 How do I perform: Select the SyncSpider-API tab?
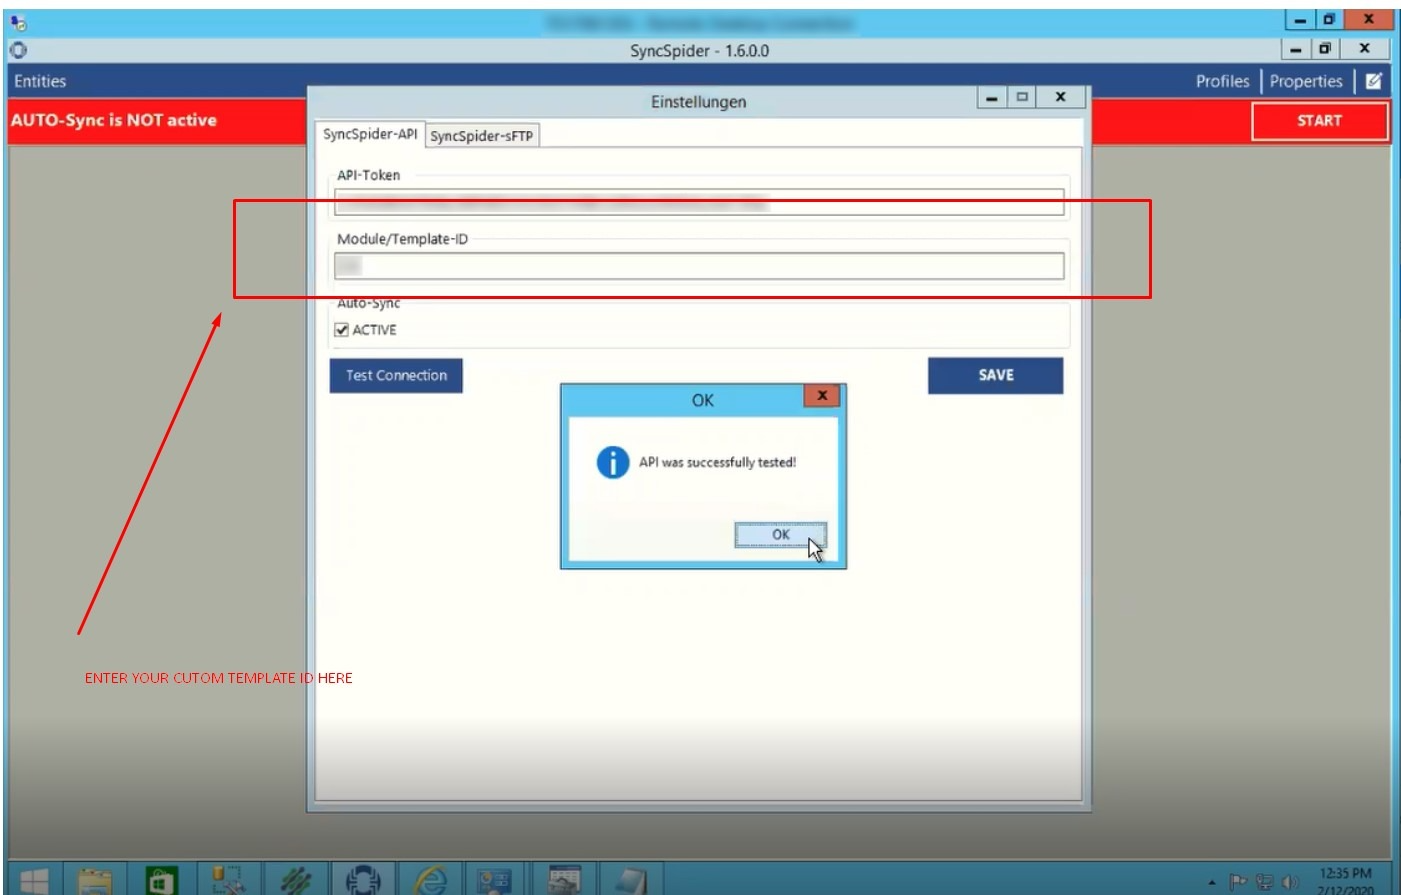(370, 134)
